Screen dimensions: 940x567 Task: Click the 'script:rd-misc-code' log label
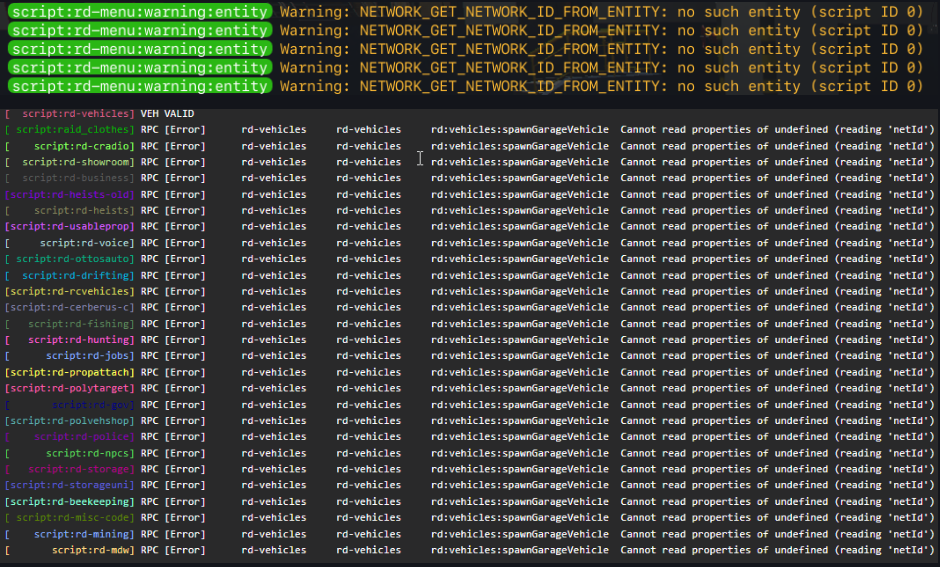tap(70, 518)
